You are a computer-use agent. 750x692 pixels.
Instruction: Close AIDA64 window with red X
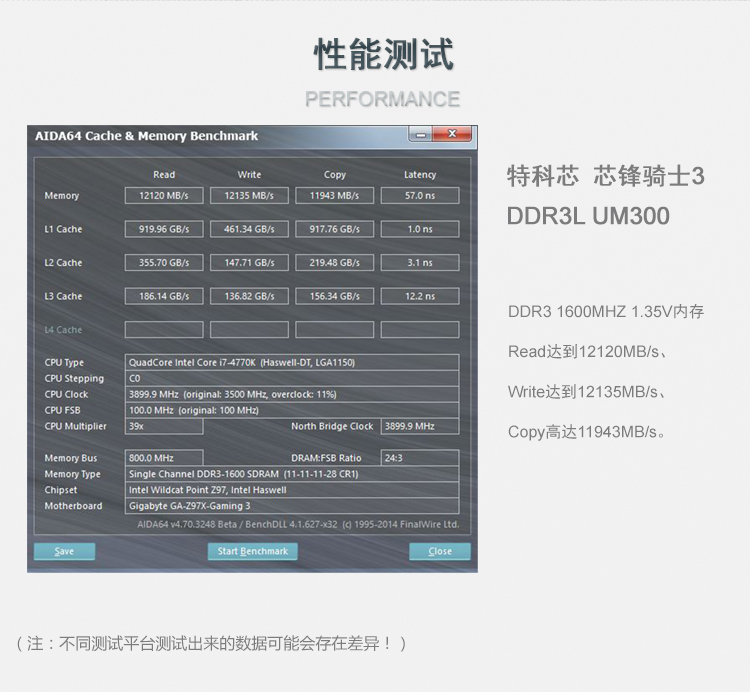click(x=452, y=134)
